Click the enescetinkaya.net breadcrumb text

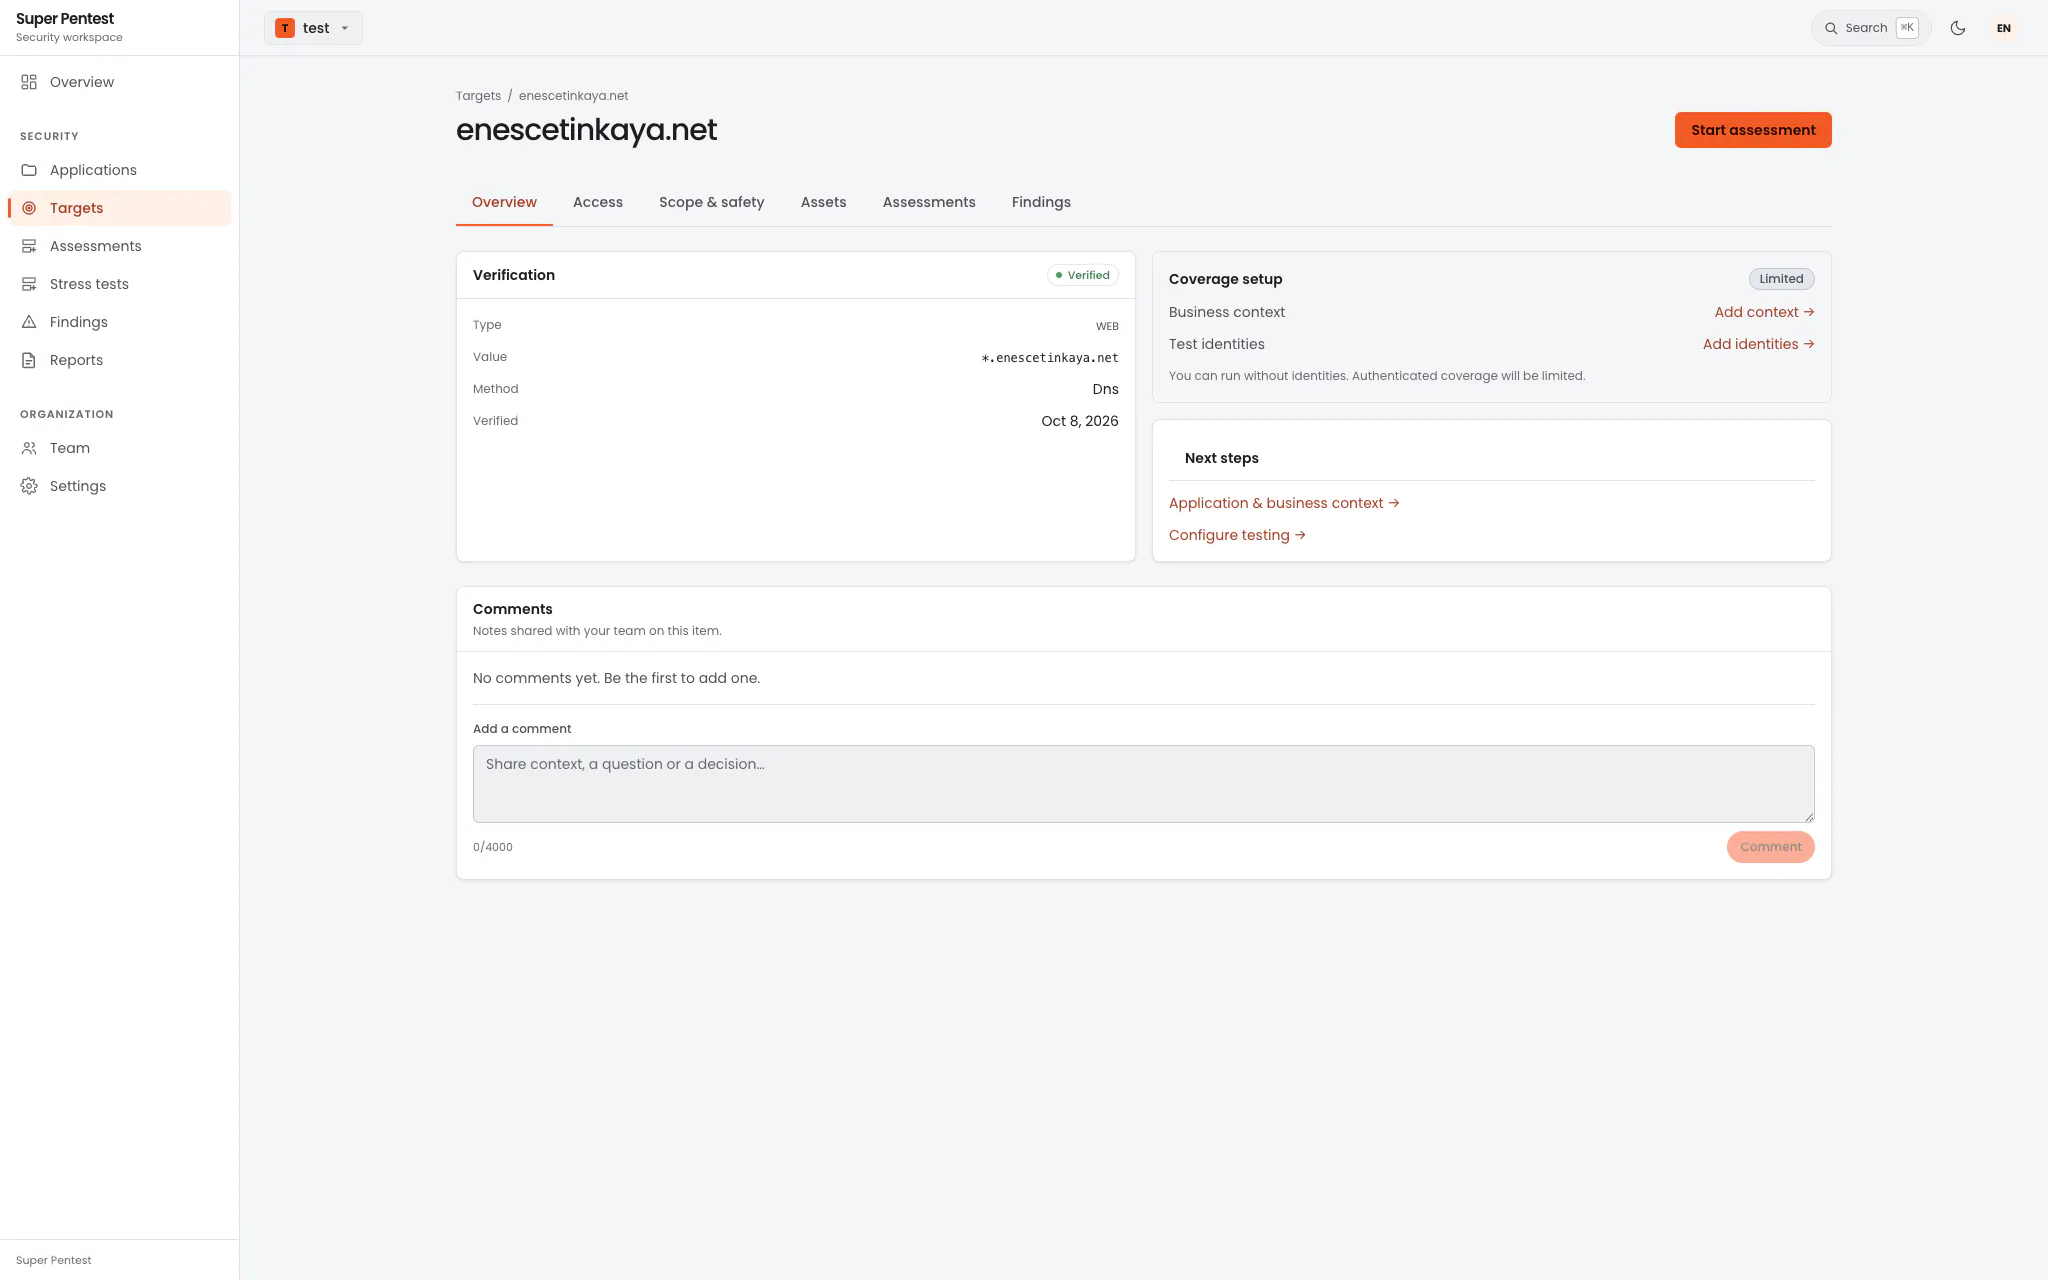click(573, 96)
